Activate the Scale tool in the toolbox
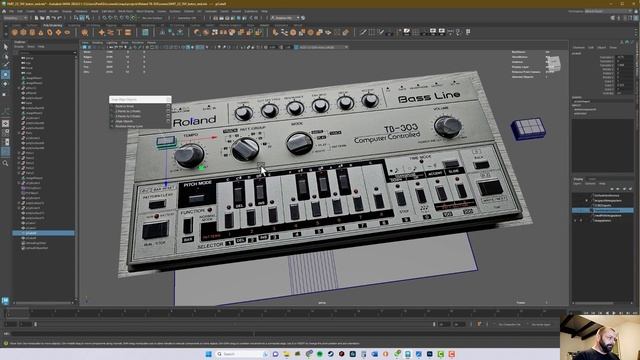 point(5,93)
